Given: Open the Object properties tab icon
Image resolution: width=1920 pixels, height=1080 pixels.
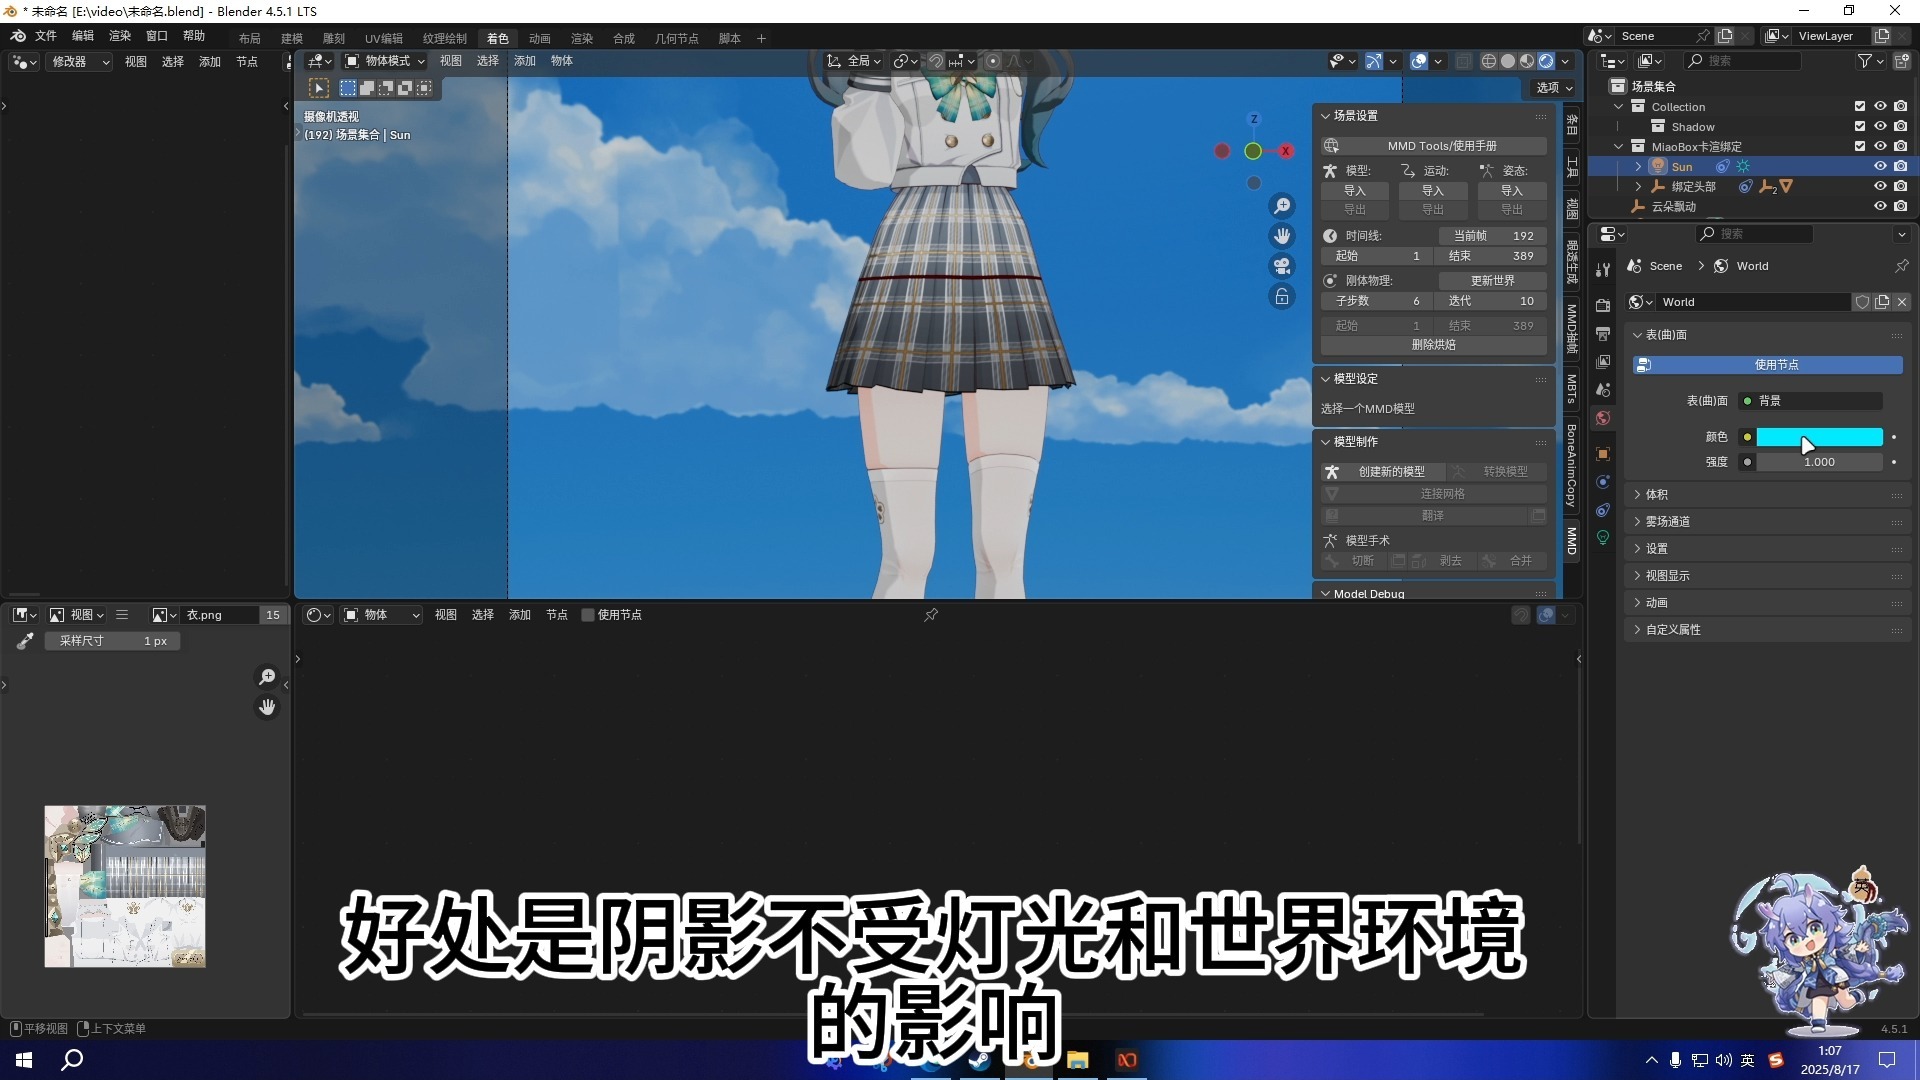Looking at the screenshot, I should pos(1603,454).
